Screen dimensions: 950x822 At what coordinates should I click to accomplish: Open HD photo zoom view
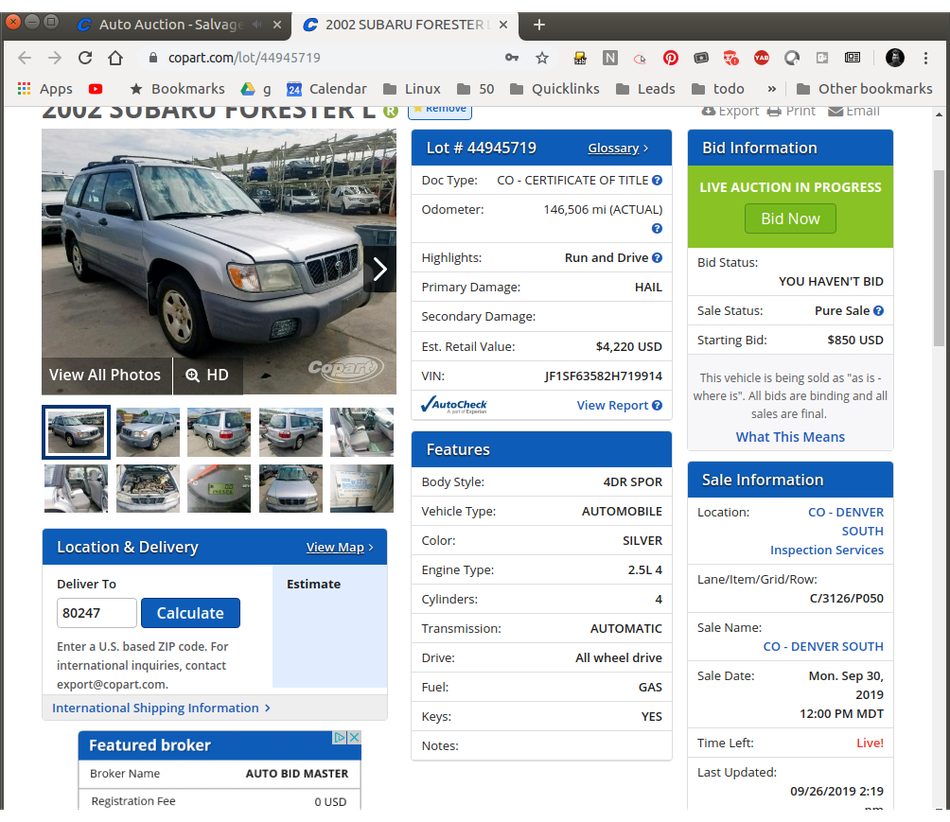tap(208, 375)
